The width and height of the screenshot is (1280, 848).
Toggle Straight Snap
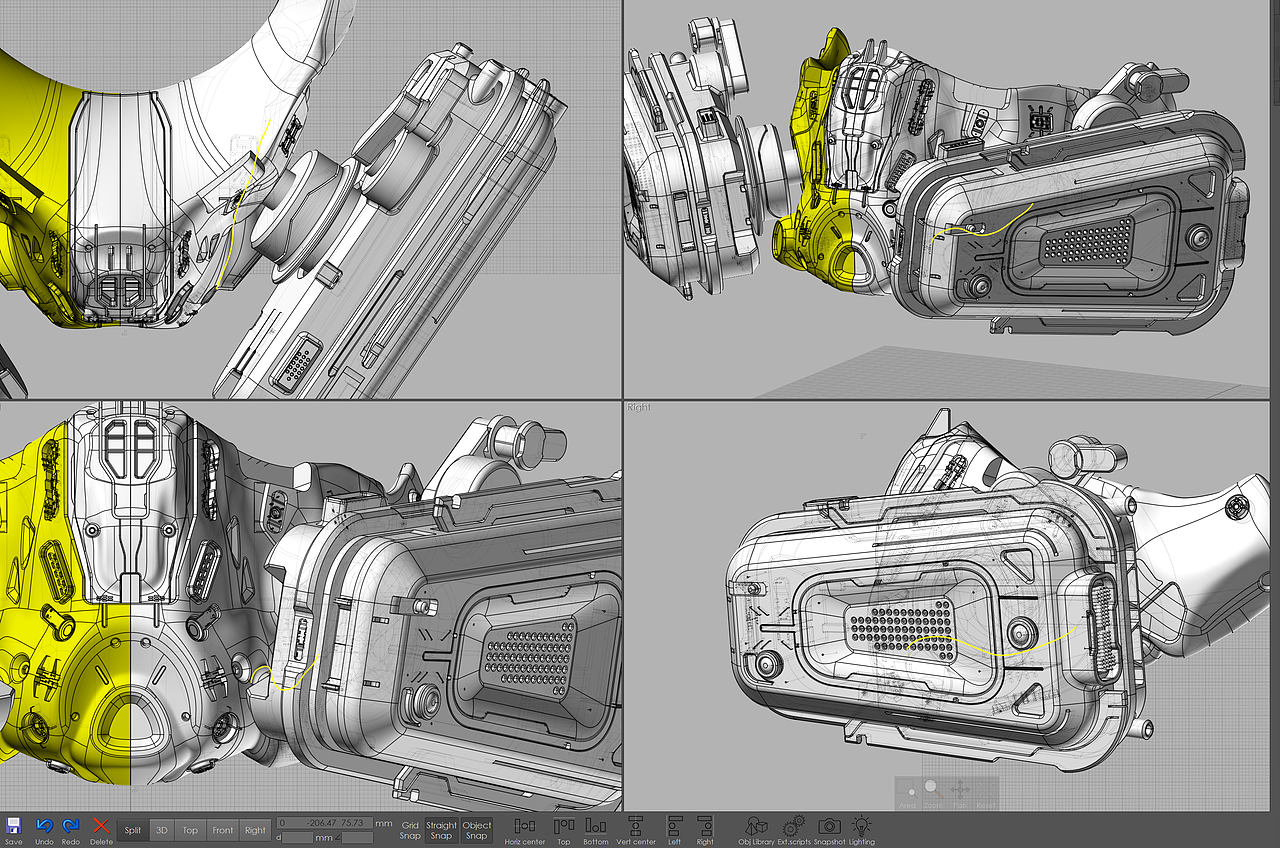click(441, 830)
